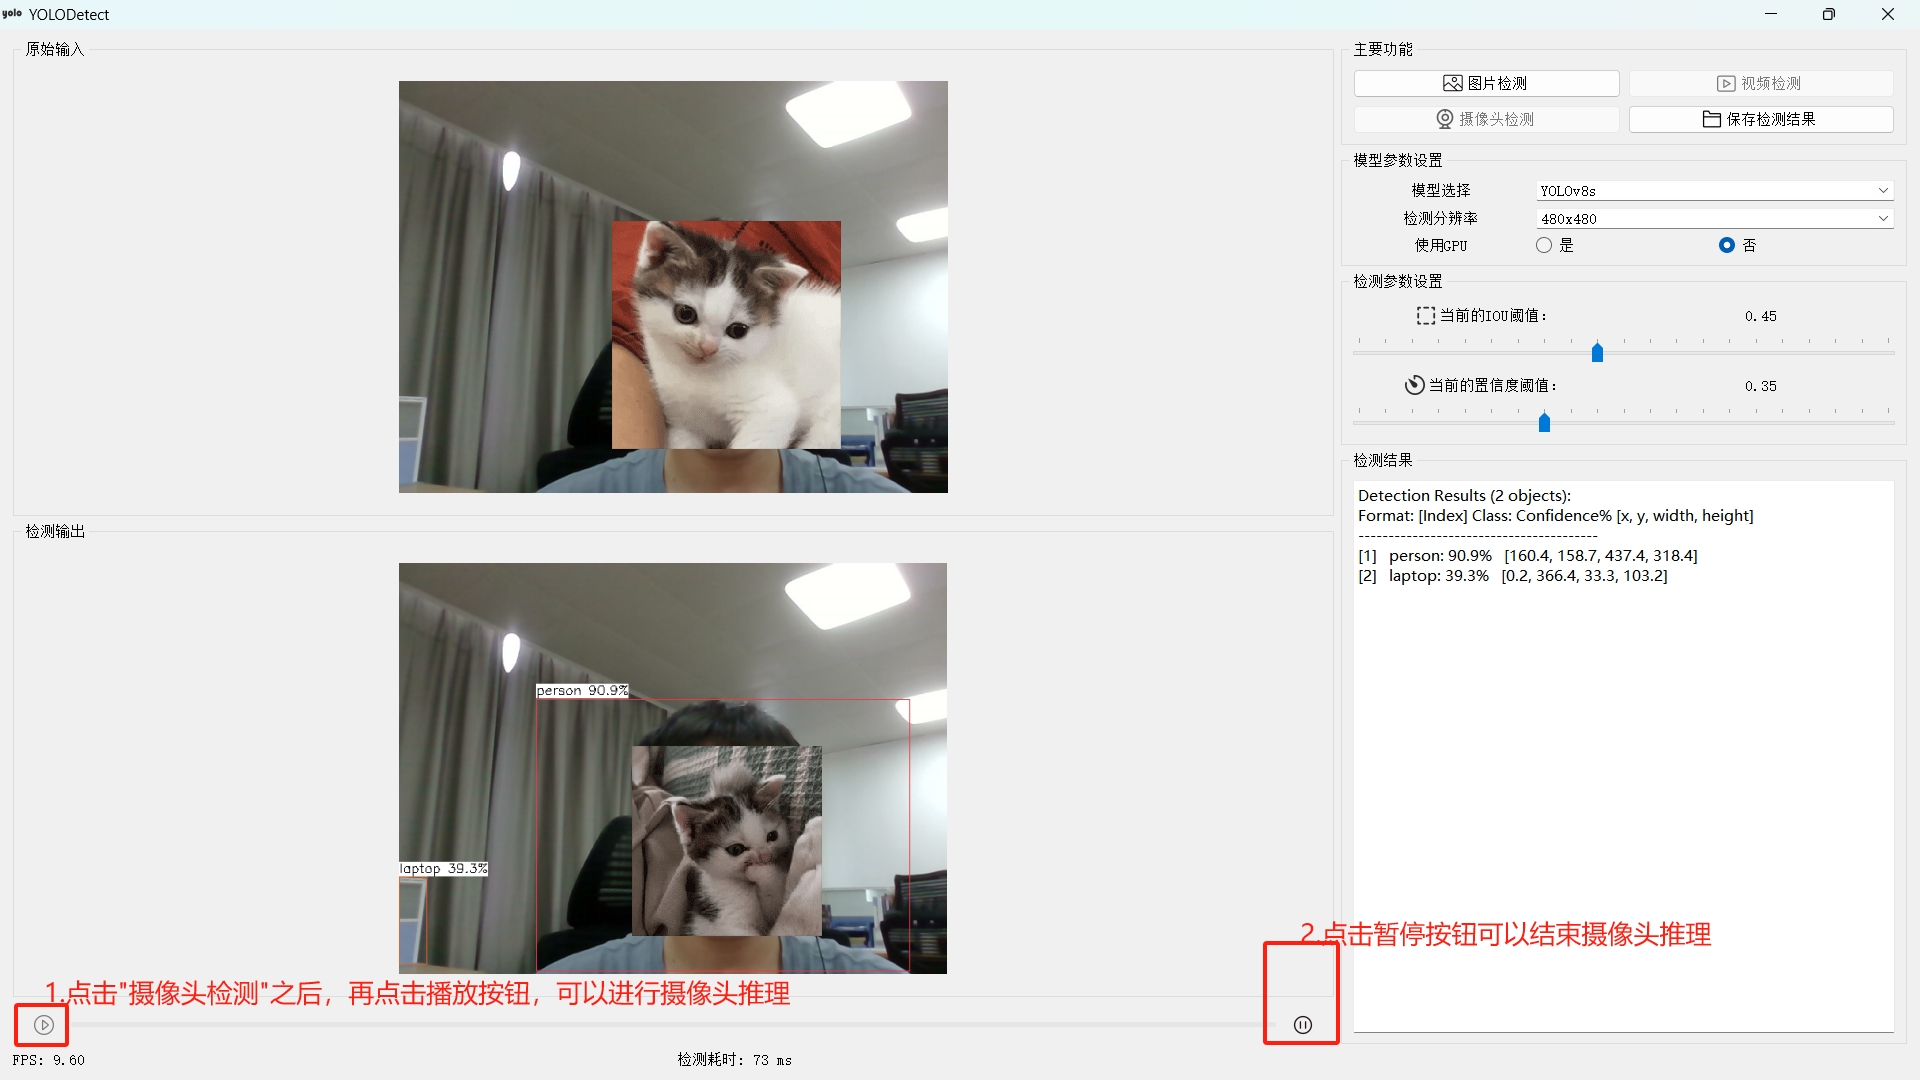The width and height of the screenshot is (1920, 1080).
Task: Click the yolo logo in the title bar
Action: tap(12, 14)
